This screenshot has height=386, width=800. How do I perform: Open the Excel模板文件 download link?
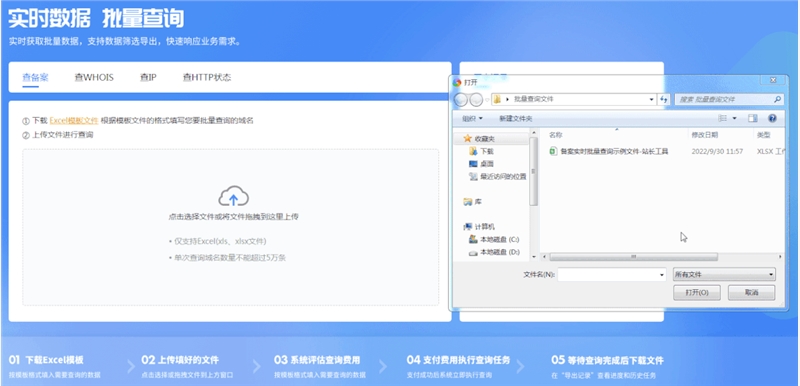point(74,121)
